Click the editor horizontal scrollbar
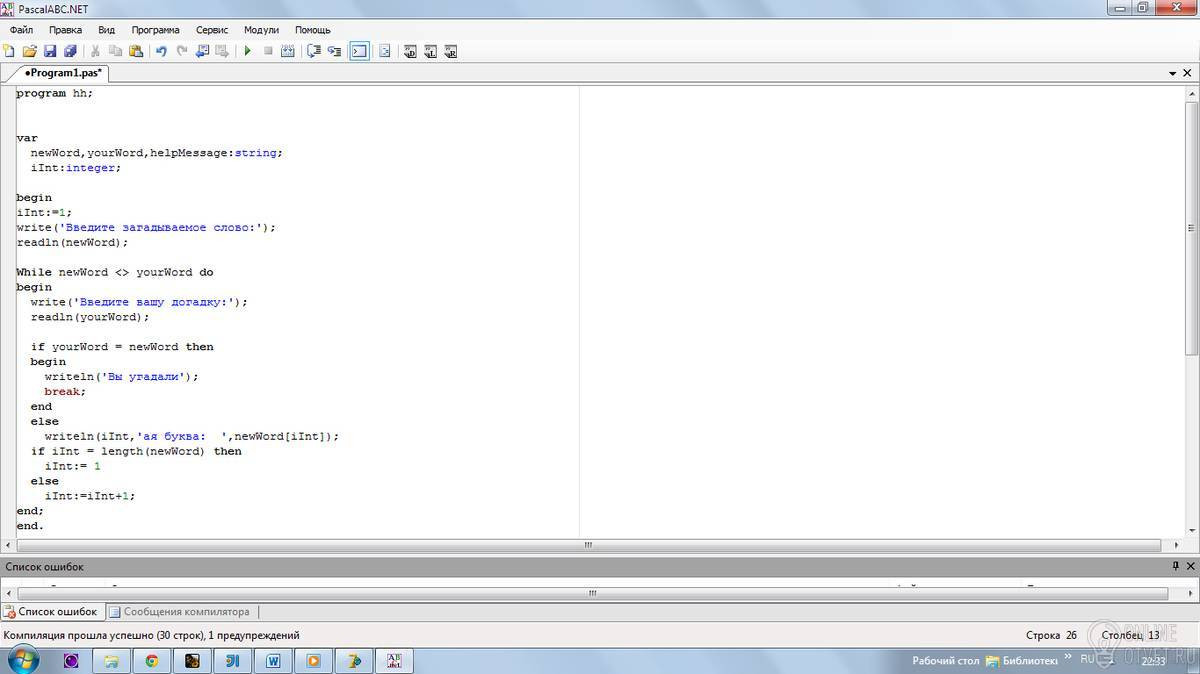The width and height of the screenshot is (1200, 674). point(589,545)
